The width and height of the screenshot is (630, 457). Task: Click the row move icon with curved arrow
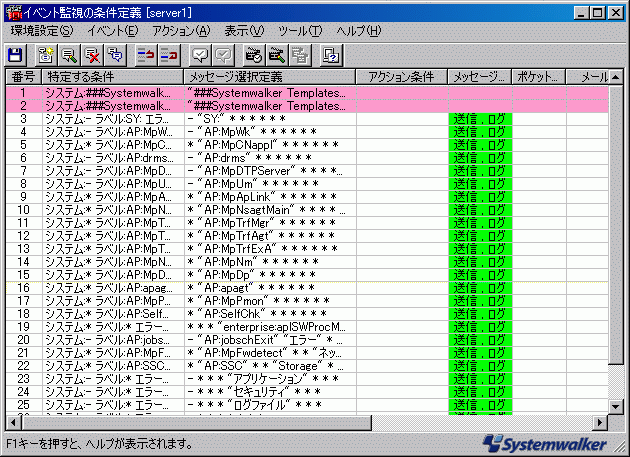pyautogui.click(x=145, y=55)
